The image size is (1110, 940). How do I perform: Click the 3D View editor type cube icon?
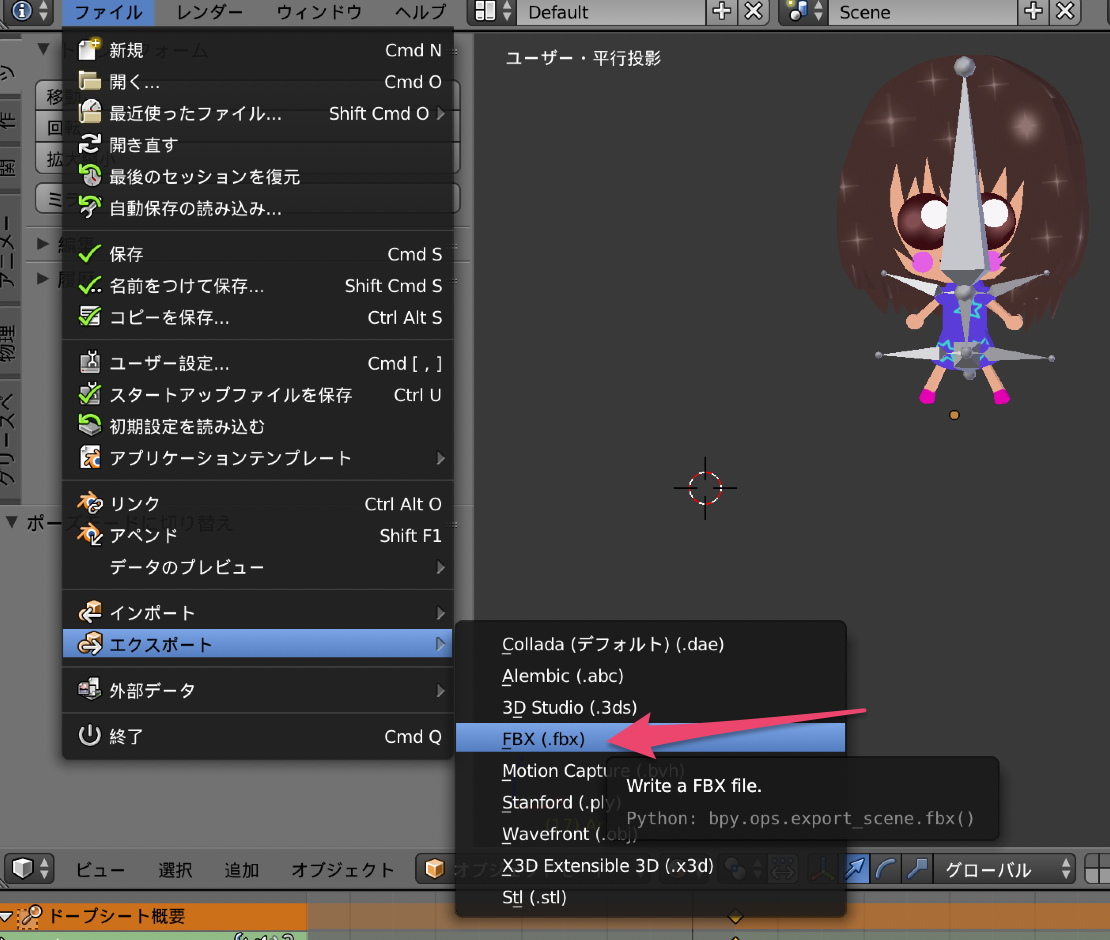[x=20, y=869]
